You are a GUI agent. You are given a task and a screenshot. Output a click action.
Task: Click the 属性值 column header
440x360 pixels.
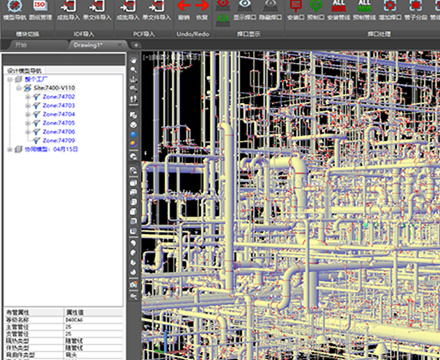coord(93,312)
